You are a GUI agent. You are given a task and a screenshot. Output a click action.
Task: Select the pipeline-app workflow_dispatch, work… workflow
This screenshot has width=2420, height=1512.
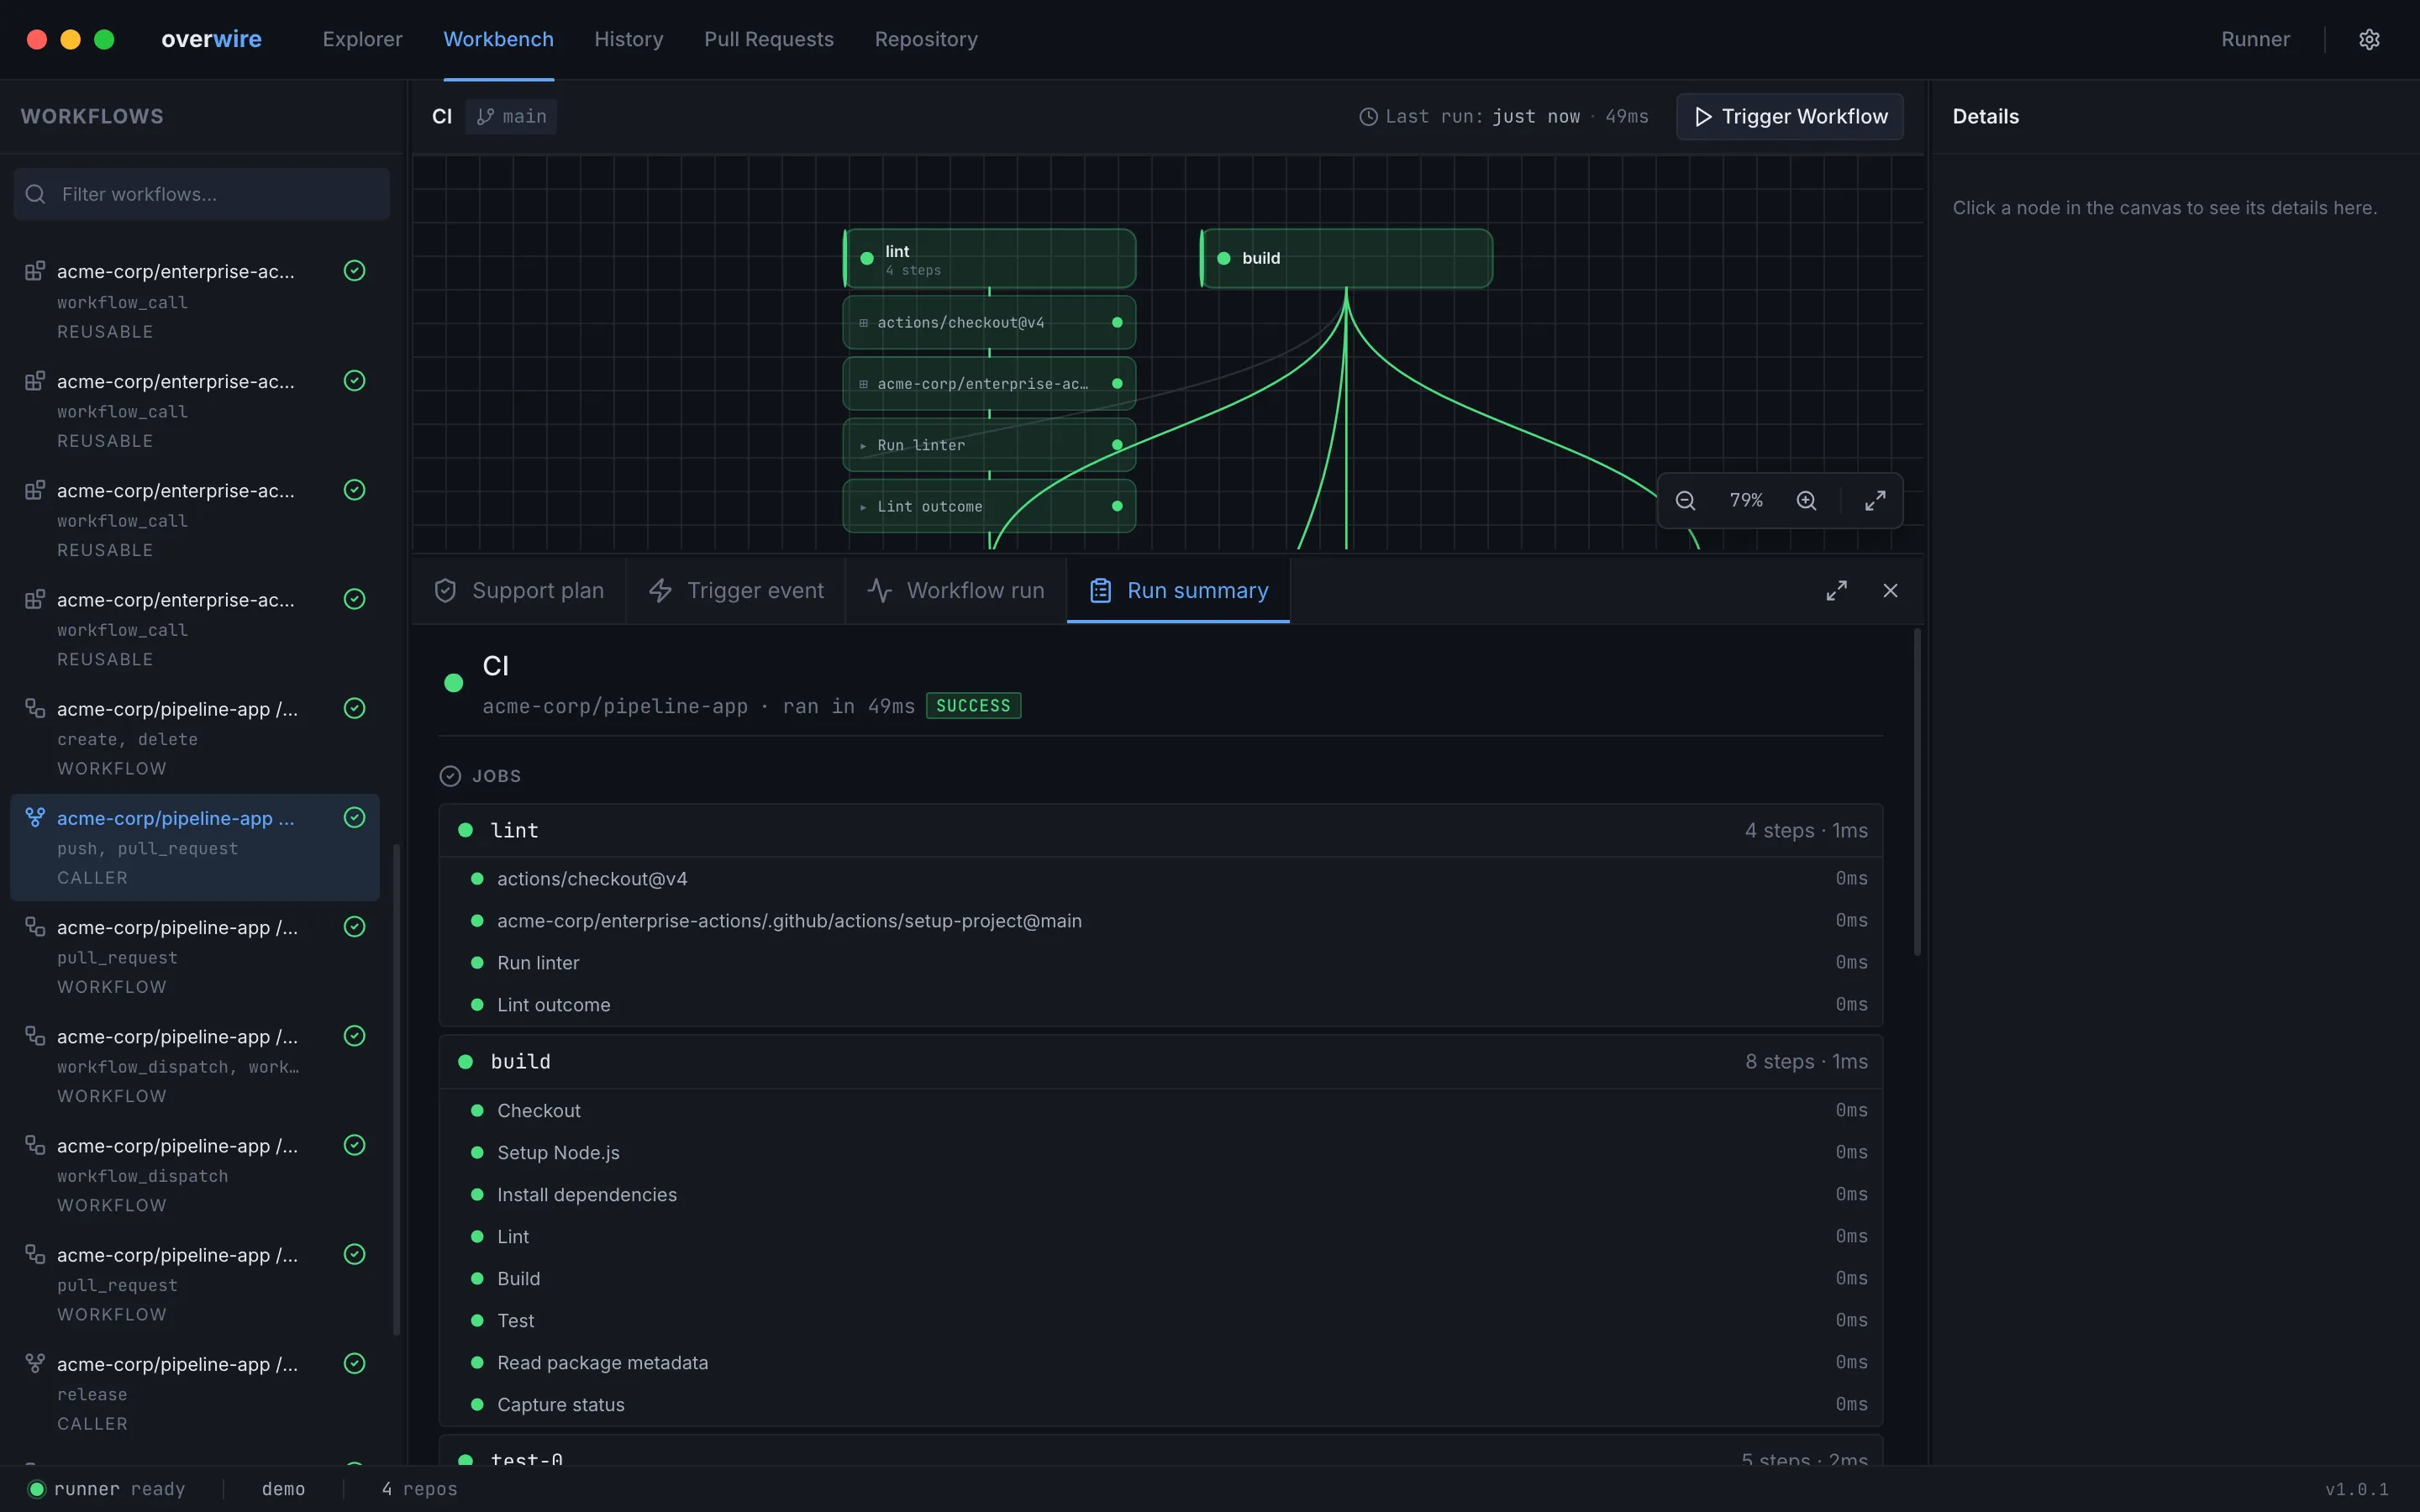click(x=195, y=1066)
